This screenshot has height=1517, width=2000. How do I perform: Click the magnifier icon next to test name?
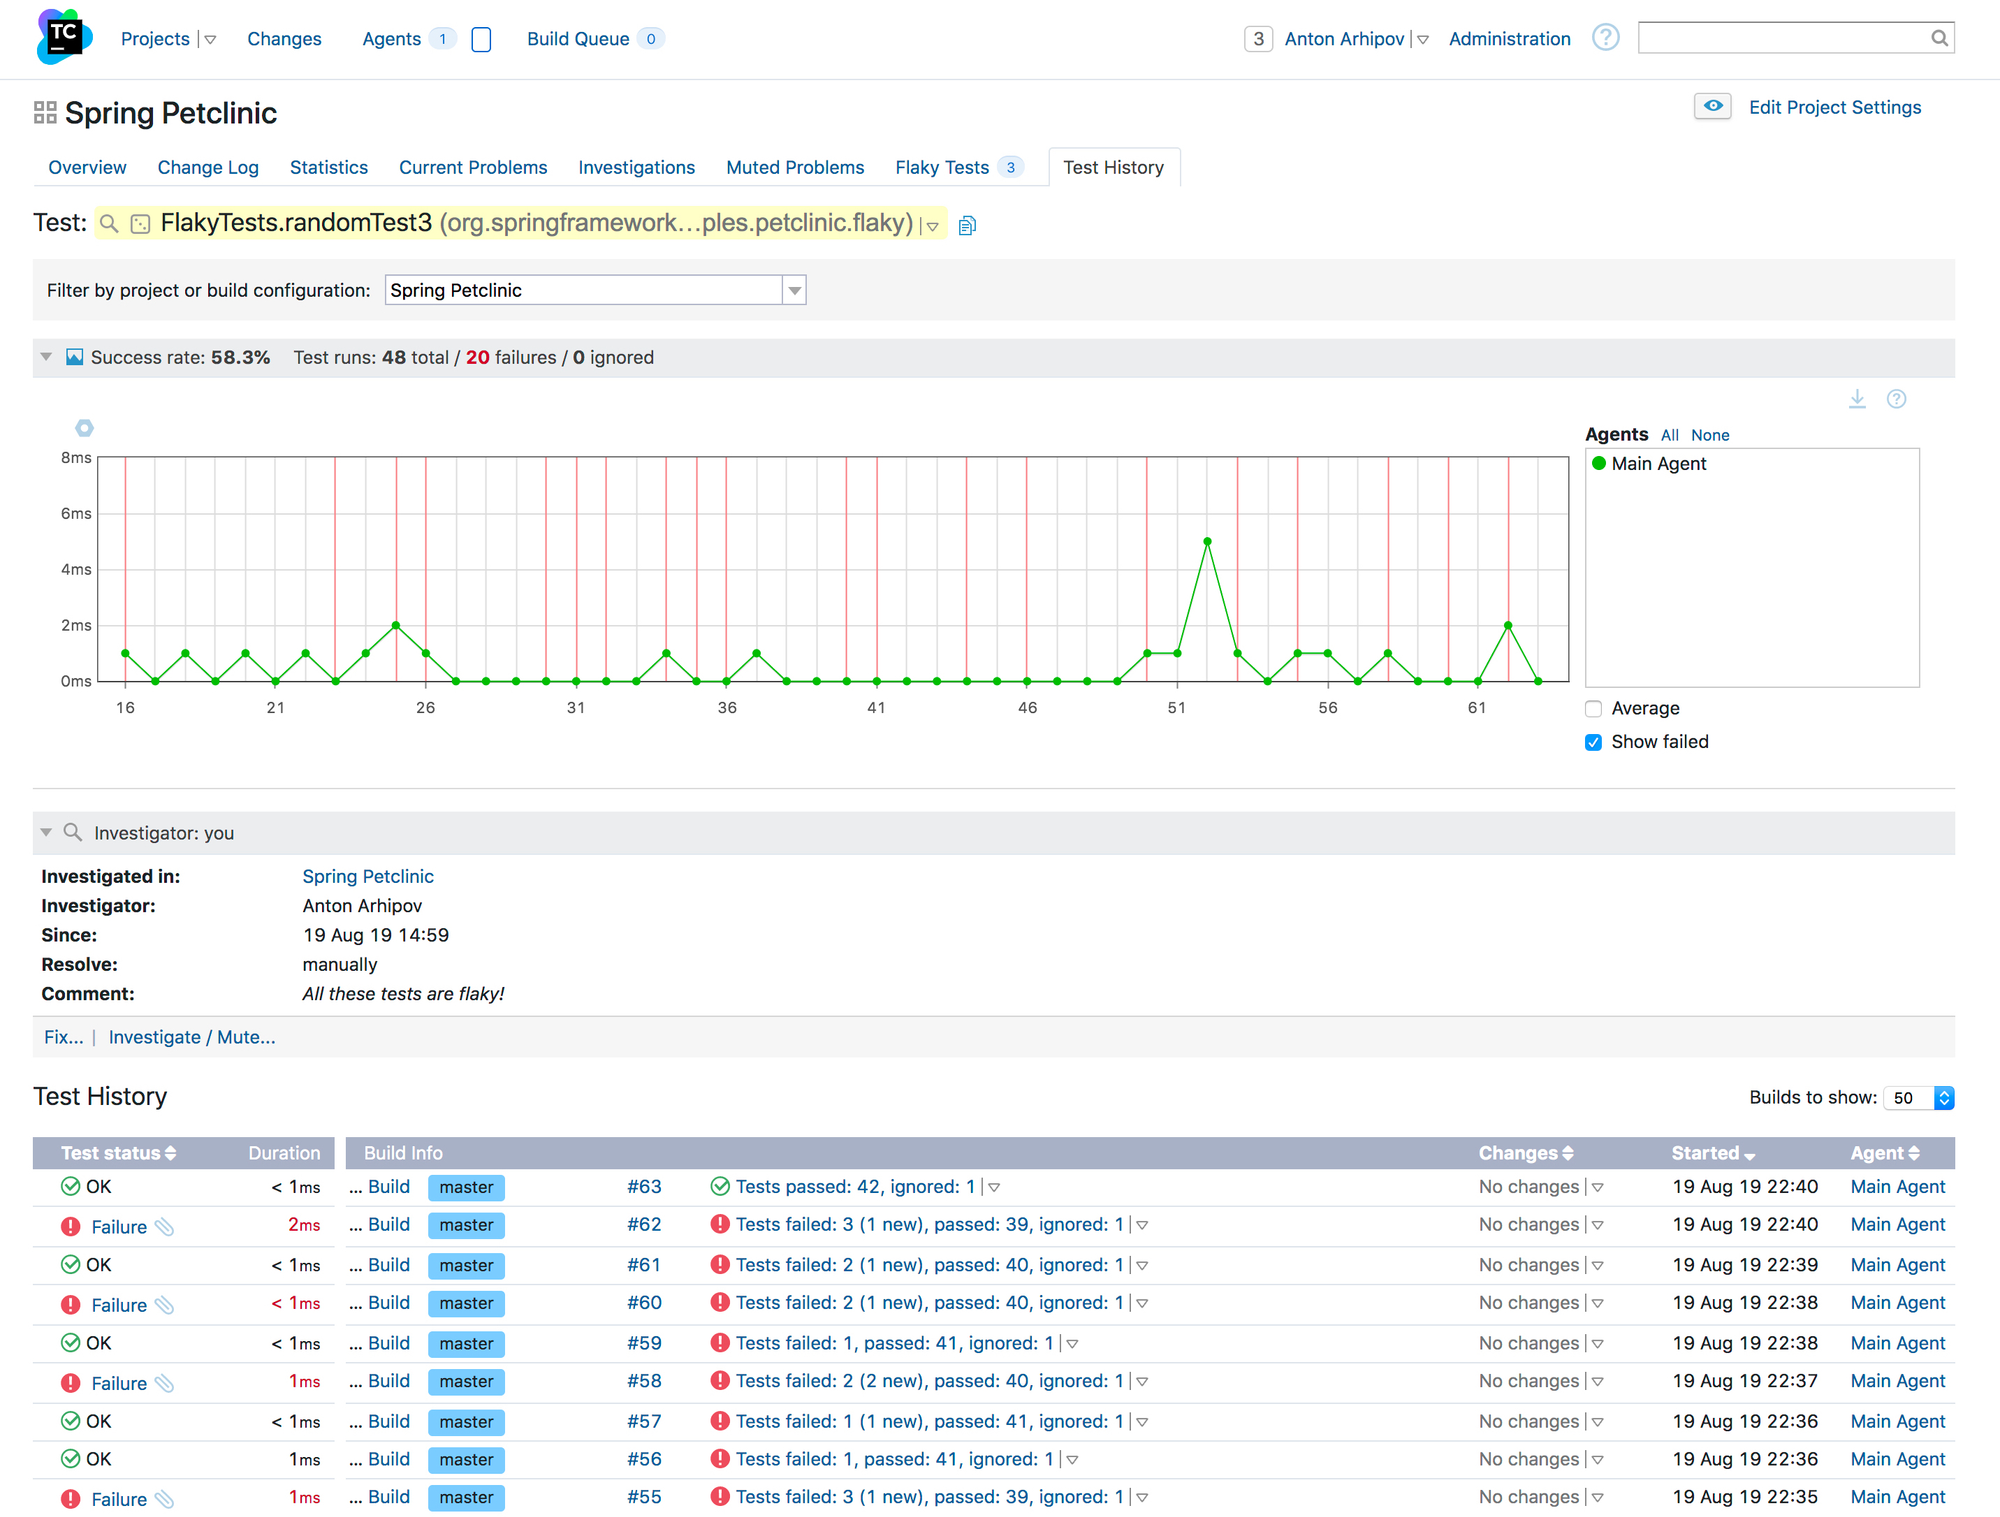109,224
